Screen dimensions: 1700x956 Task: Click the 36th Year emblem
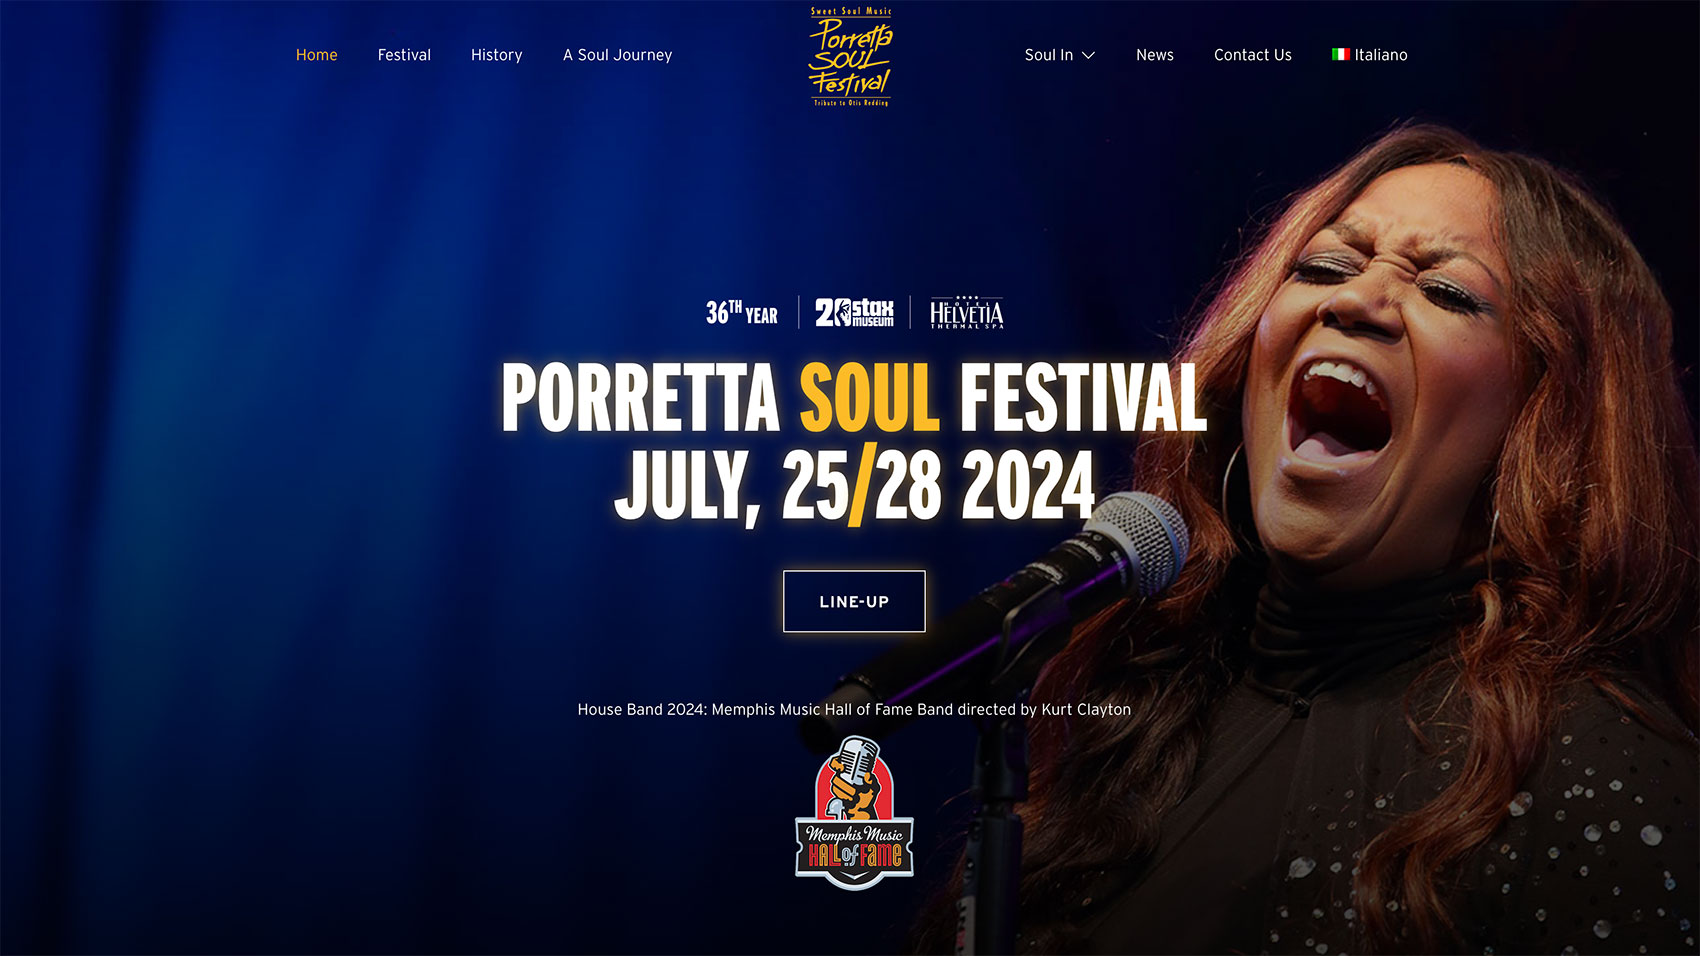742,313
